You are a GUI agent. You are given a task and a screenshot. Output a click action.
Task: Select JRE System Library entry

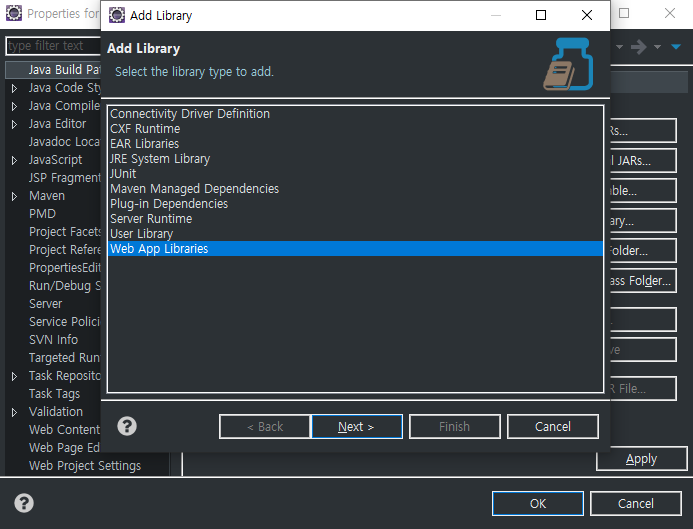[x=355, y=159]
